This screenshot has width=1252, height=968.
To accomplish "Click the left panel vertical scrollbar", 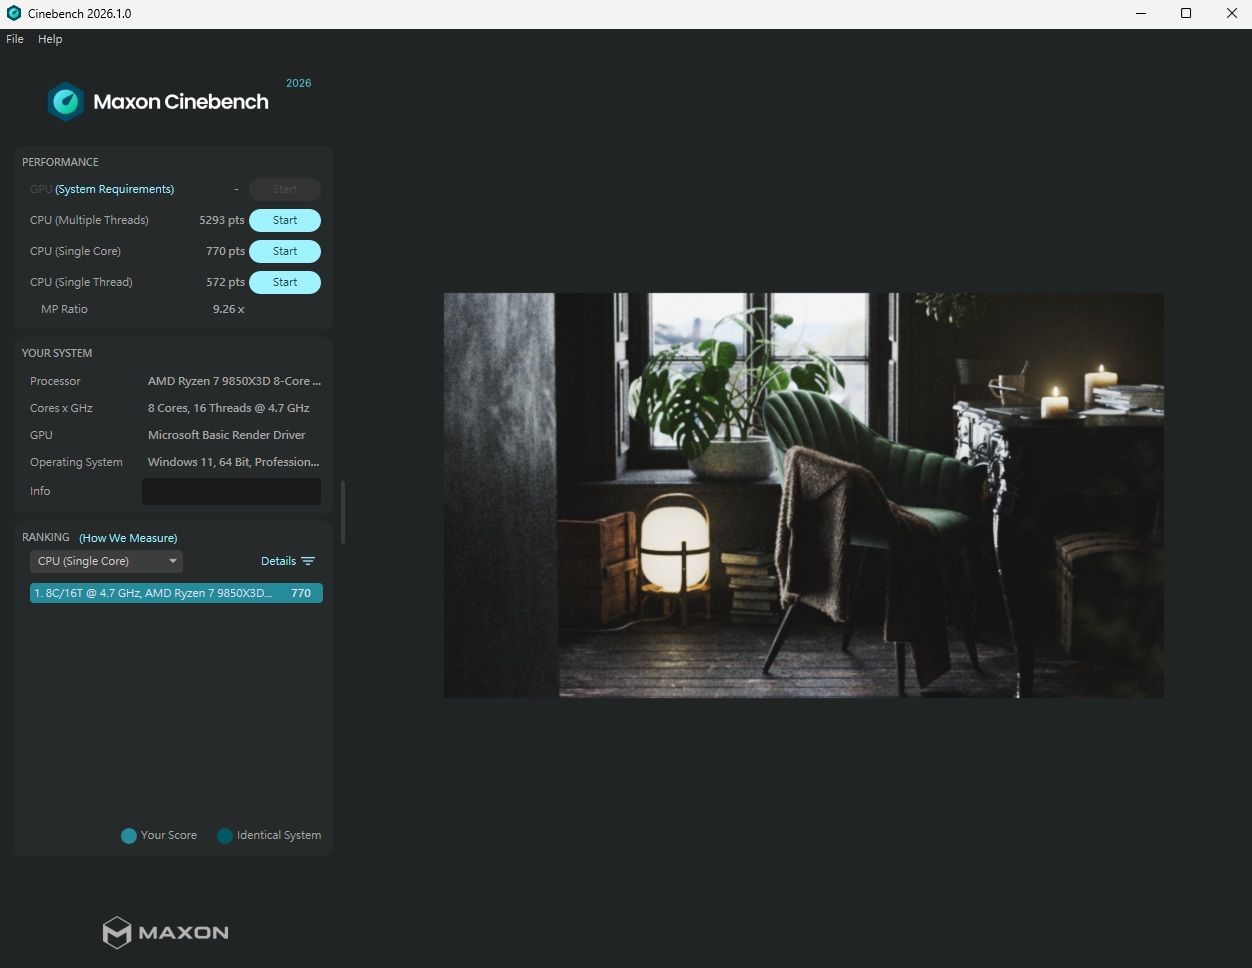I will point(343,512).
